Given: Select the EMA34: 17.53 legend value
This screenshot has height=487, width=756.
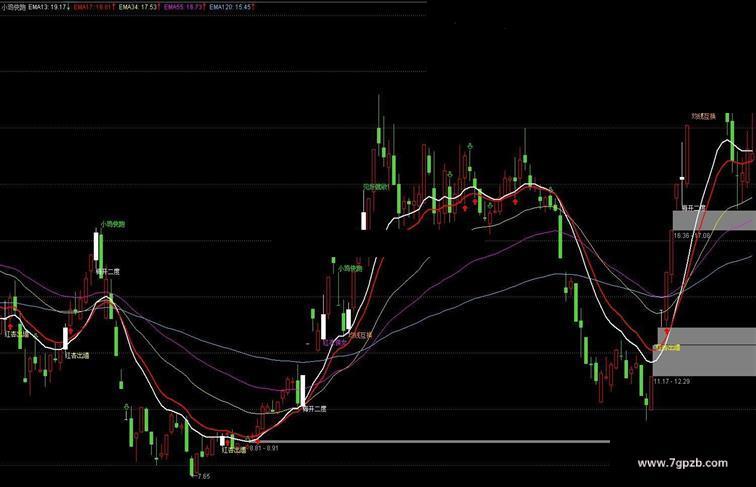Looking at the screenshot, I should coord(138,7).
